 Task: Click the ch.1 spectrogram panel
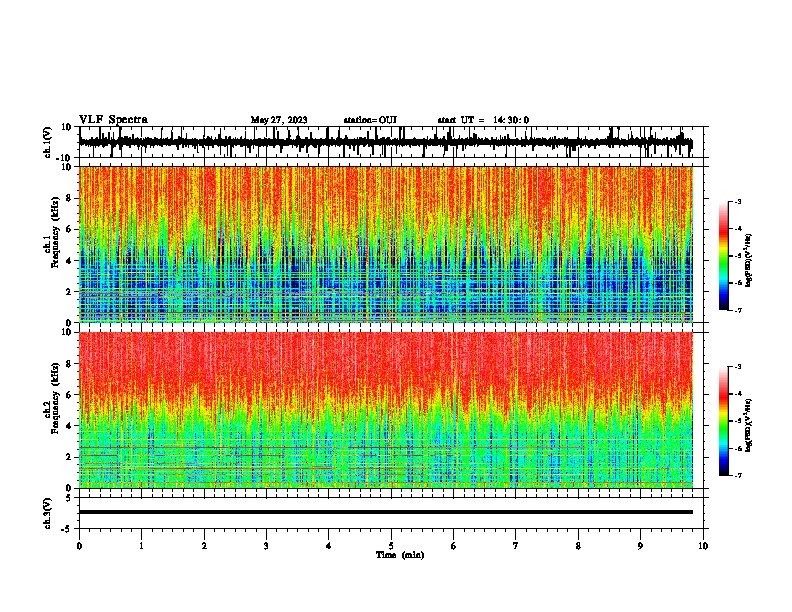[x=386, y=244]
